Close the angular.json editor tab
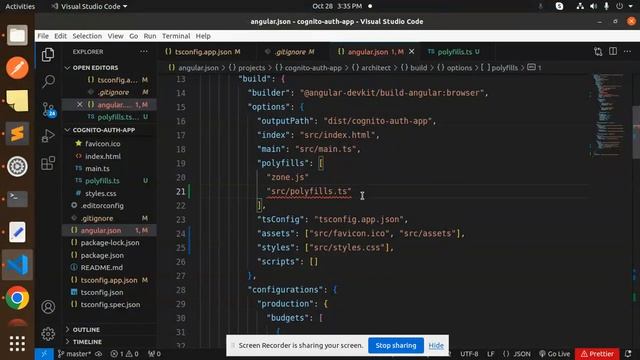640x360 pixels. 411,52
